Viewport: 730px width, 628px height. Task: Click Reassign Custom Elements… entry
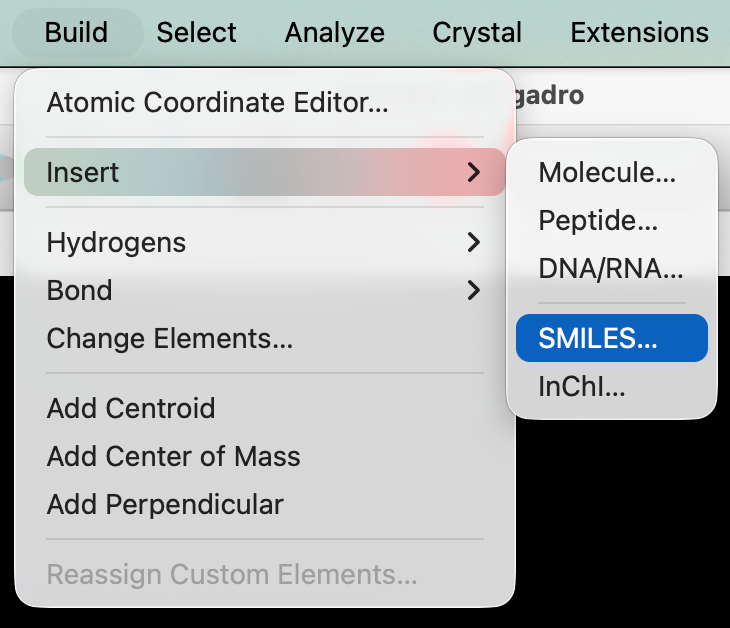pos(232,575)
